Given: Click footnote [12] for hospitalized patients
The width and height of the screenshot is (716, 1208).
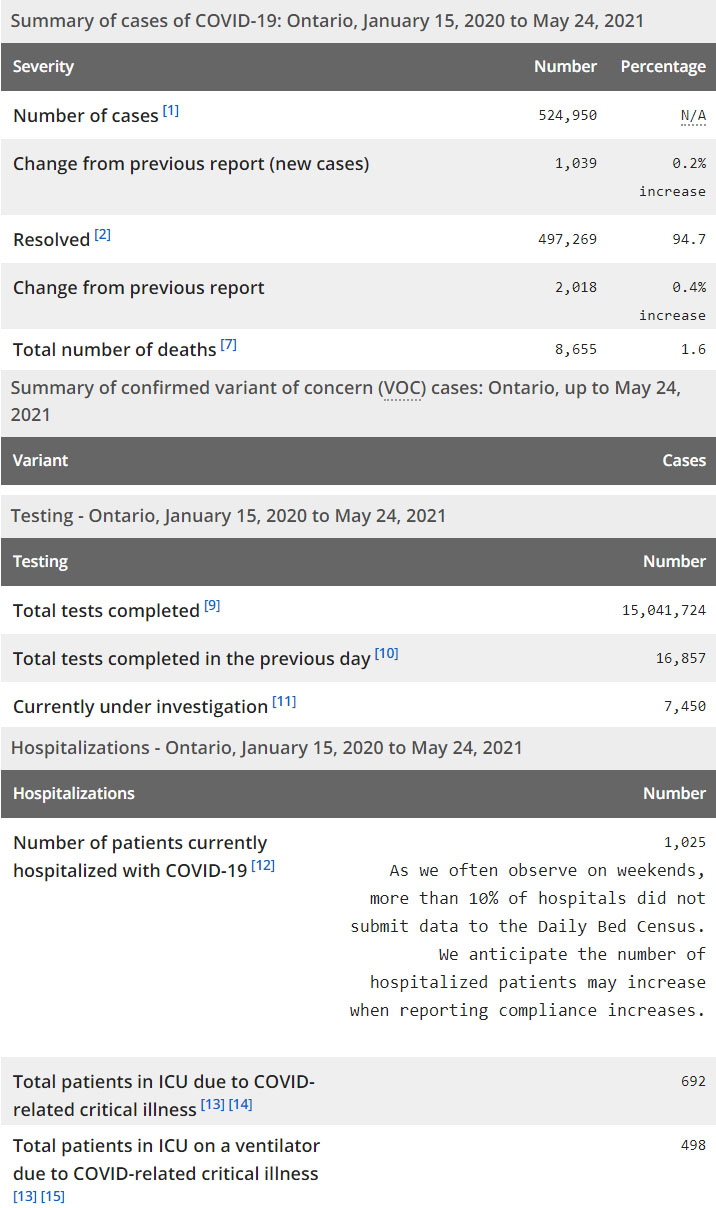Looking at the screenshot, I should pos(263,866).
